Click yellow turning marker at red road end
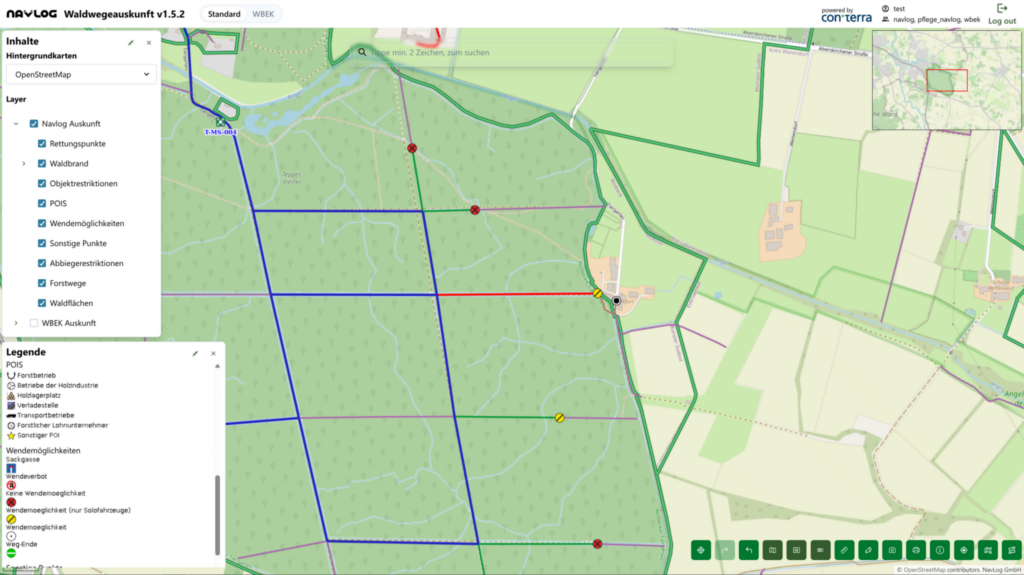Image resolution: width=1024 pixels, height=575 pixels. pyautogui.click(x=598, y=293)
